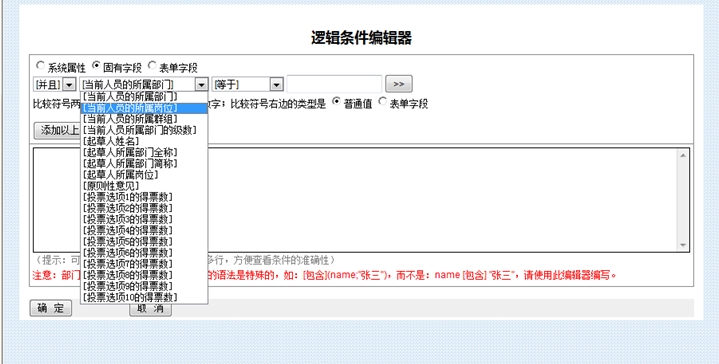Choose 表单字段 as the right-side type
Image resolution: width=719 pixels, height=364 pixels.
(x=382, y=102)
